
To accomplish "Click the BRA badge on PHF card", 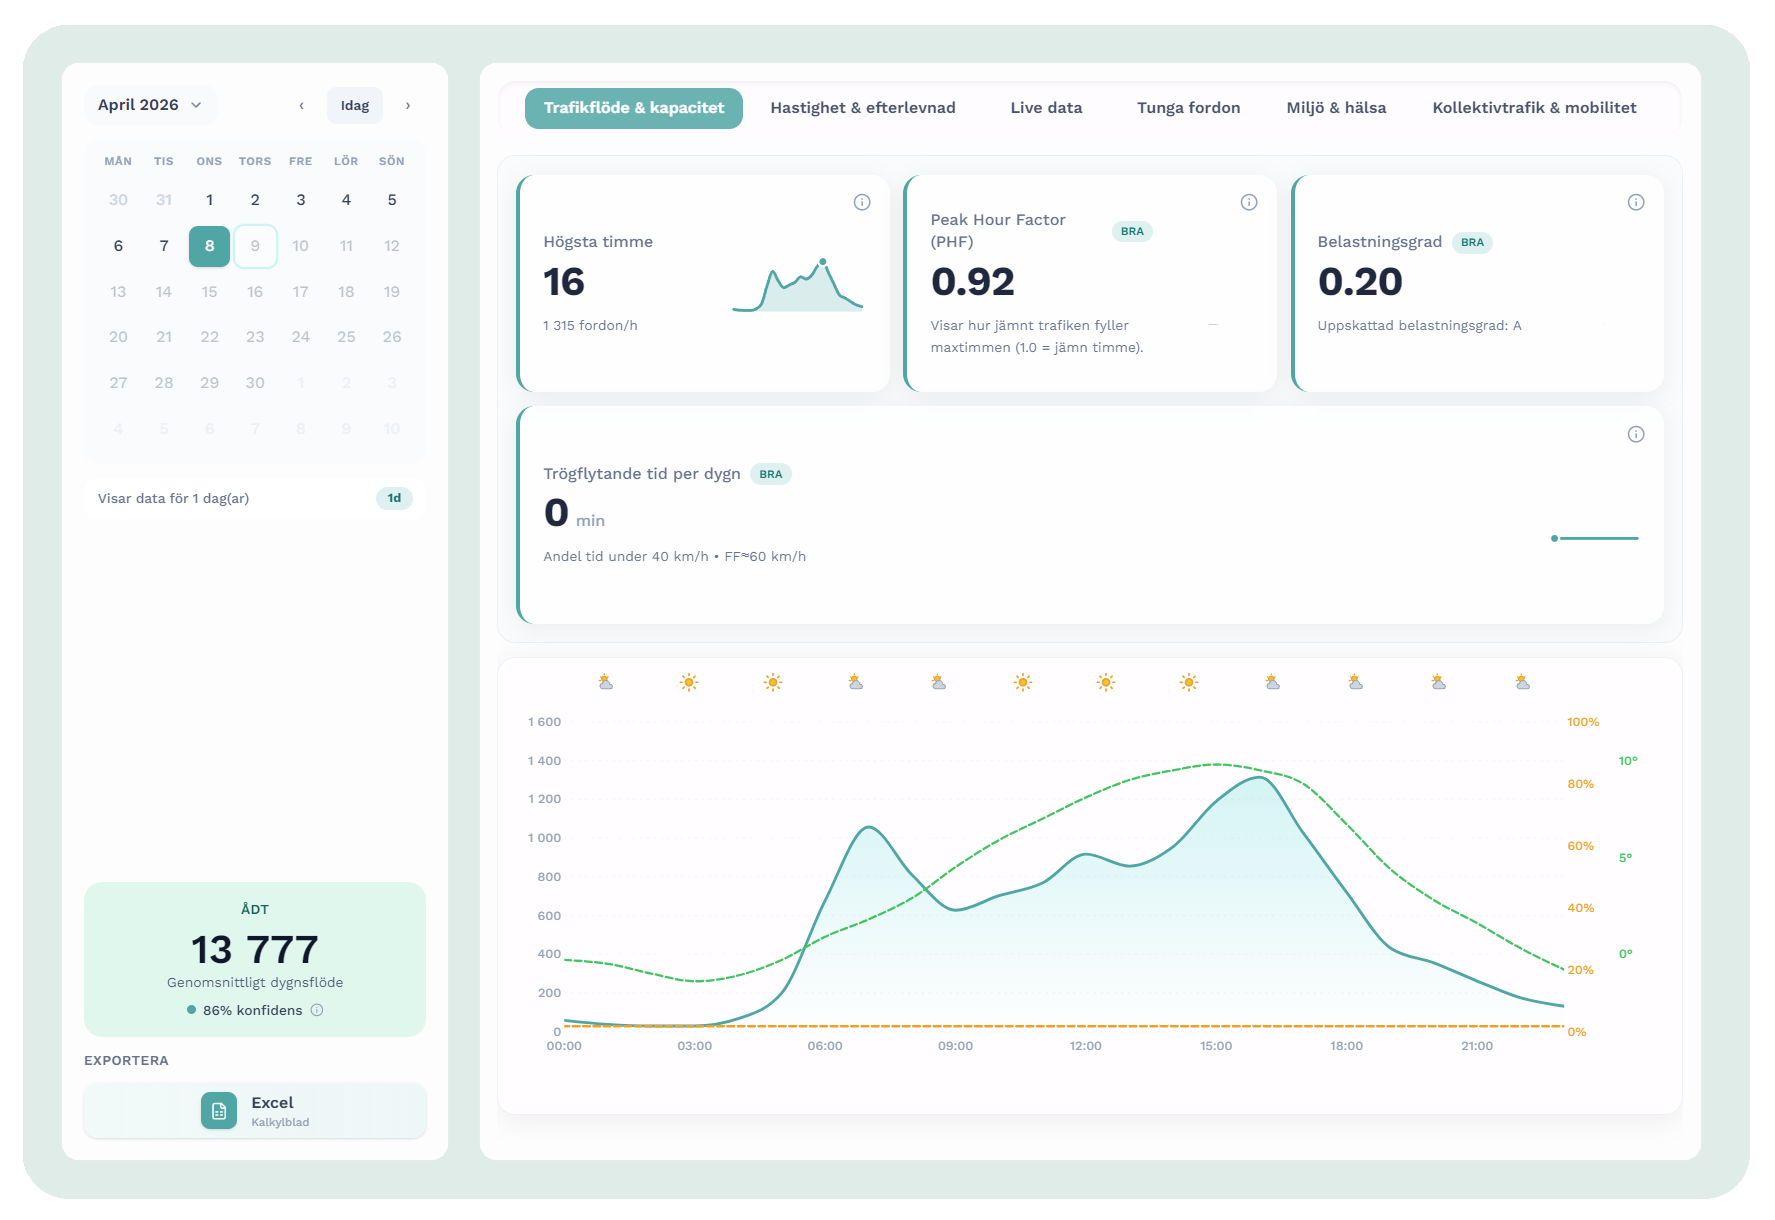I will [x=1132, y=231].
